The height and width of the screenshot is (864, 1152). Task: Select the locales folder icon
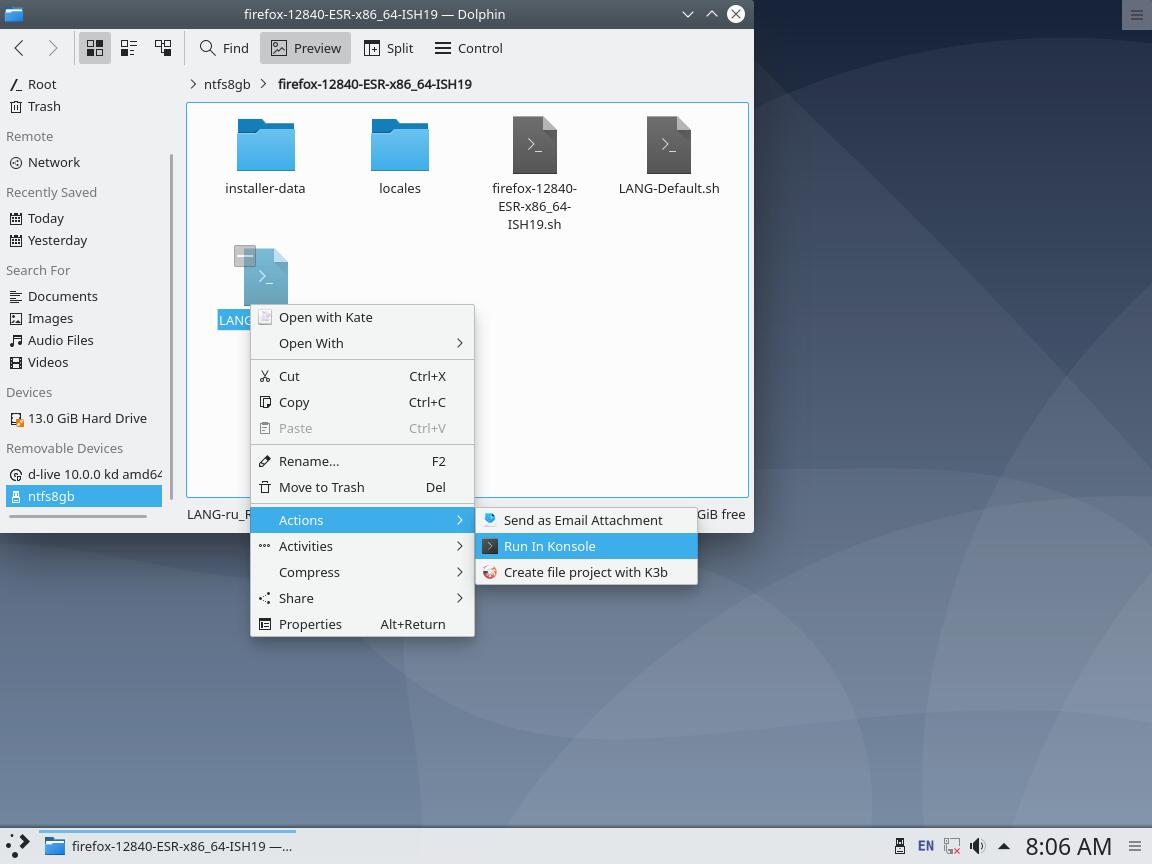(x=400, y=145)
